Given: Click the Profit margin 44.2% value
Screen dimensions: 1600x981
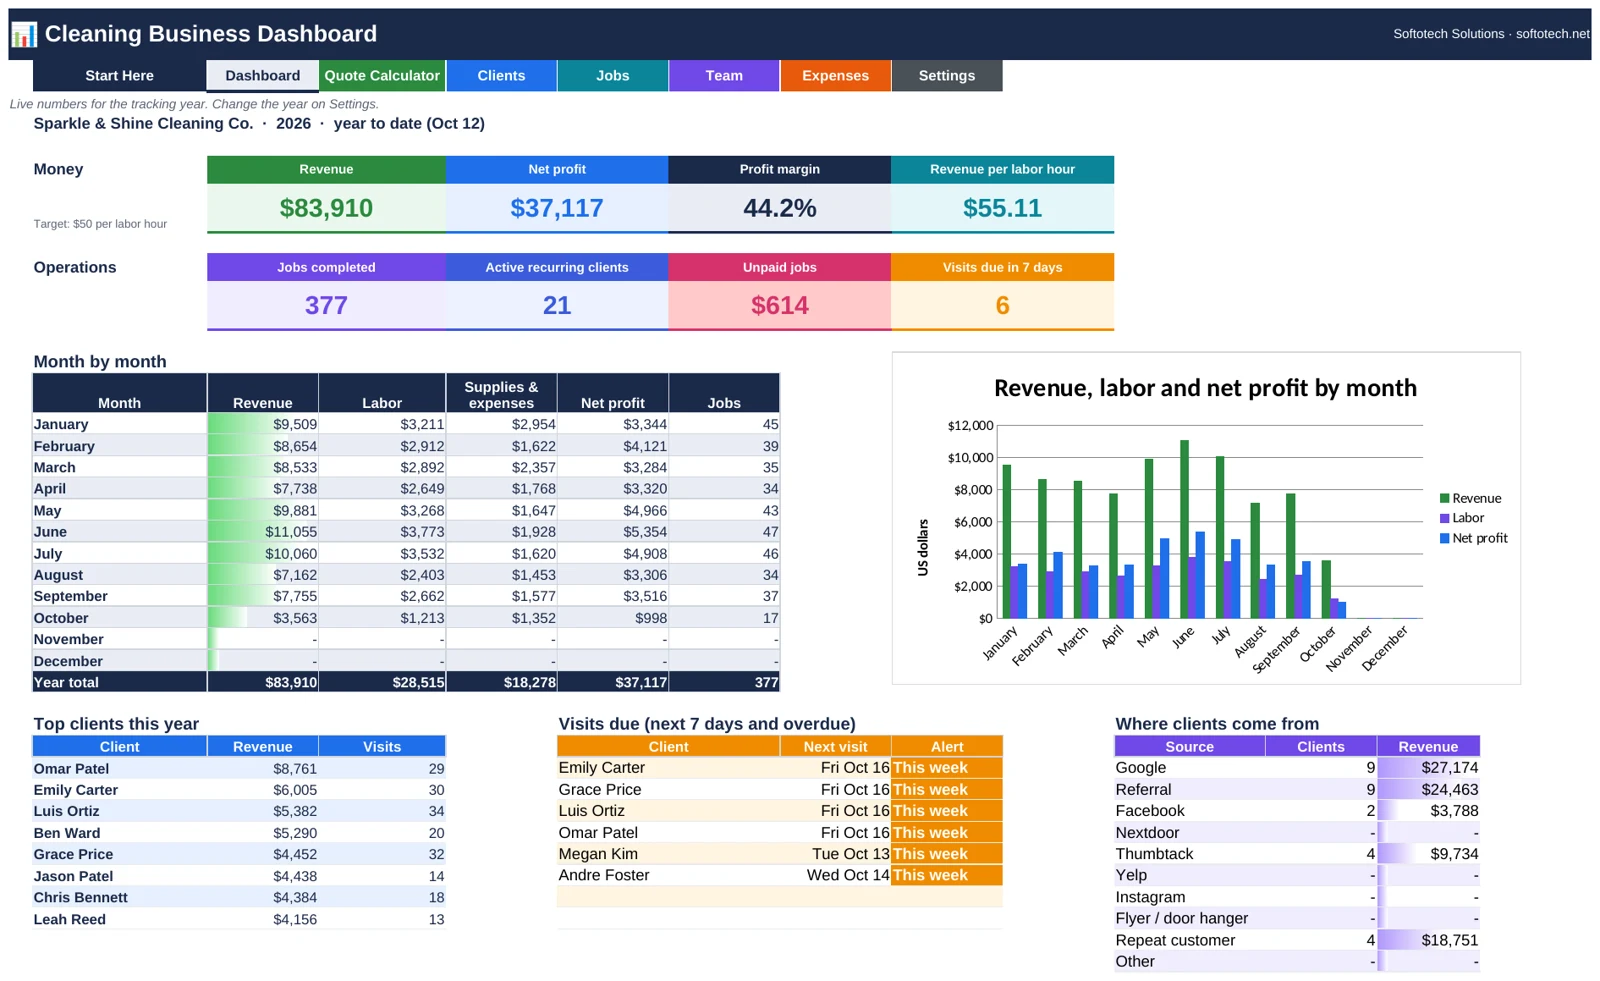Looking at the screenshot, I should click(780, 208).
